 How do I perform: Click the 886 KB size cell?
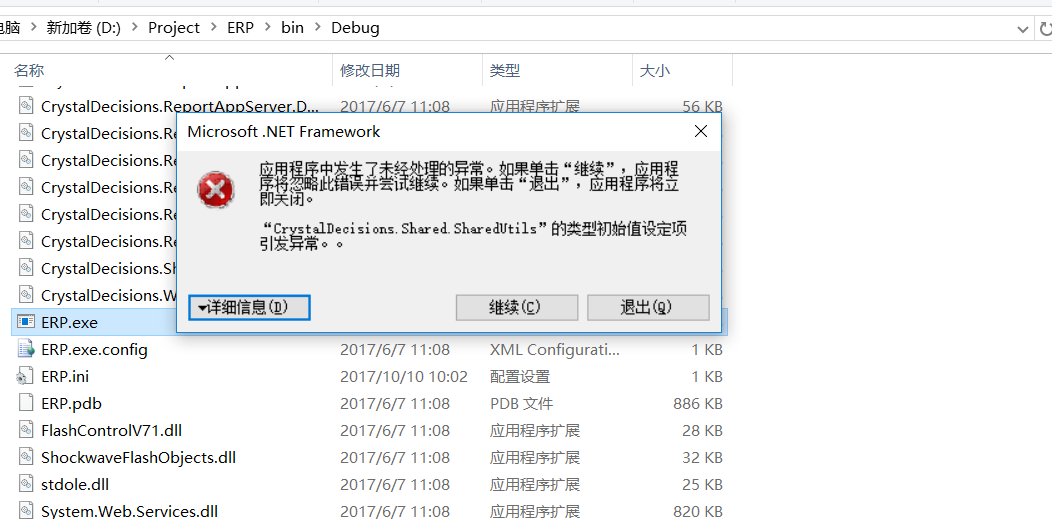[698, 404]
